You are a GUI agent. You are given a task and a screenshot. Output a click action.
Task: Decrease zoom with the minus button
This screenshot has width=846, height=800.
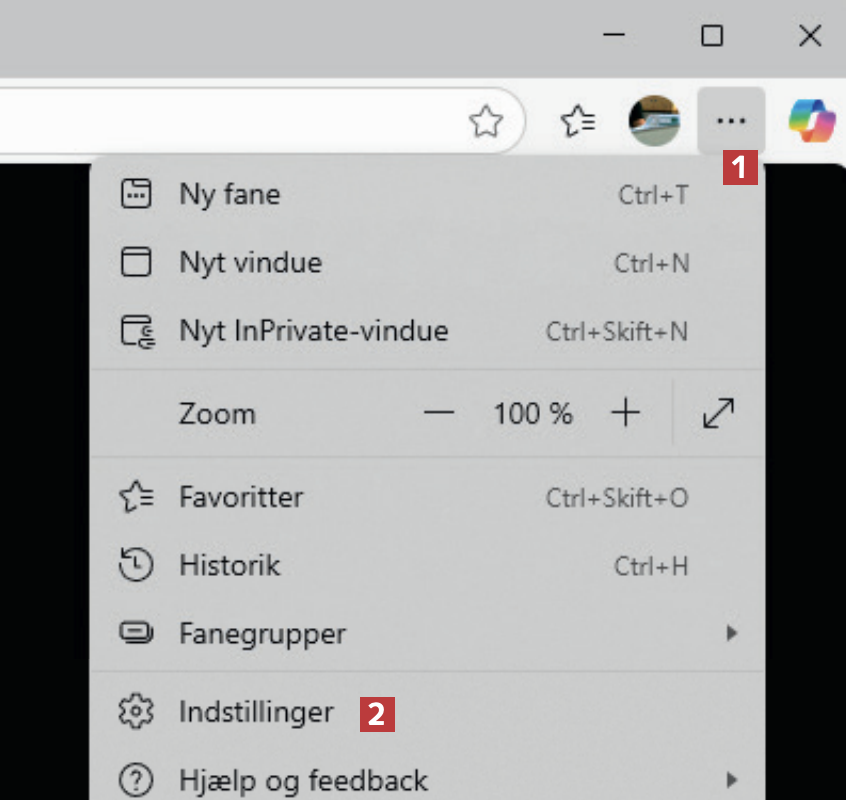point(439,414)
